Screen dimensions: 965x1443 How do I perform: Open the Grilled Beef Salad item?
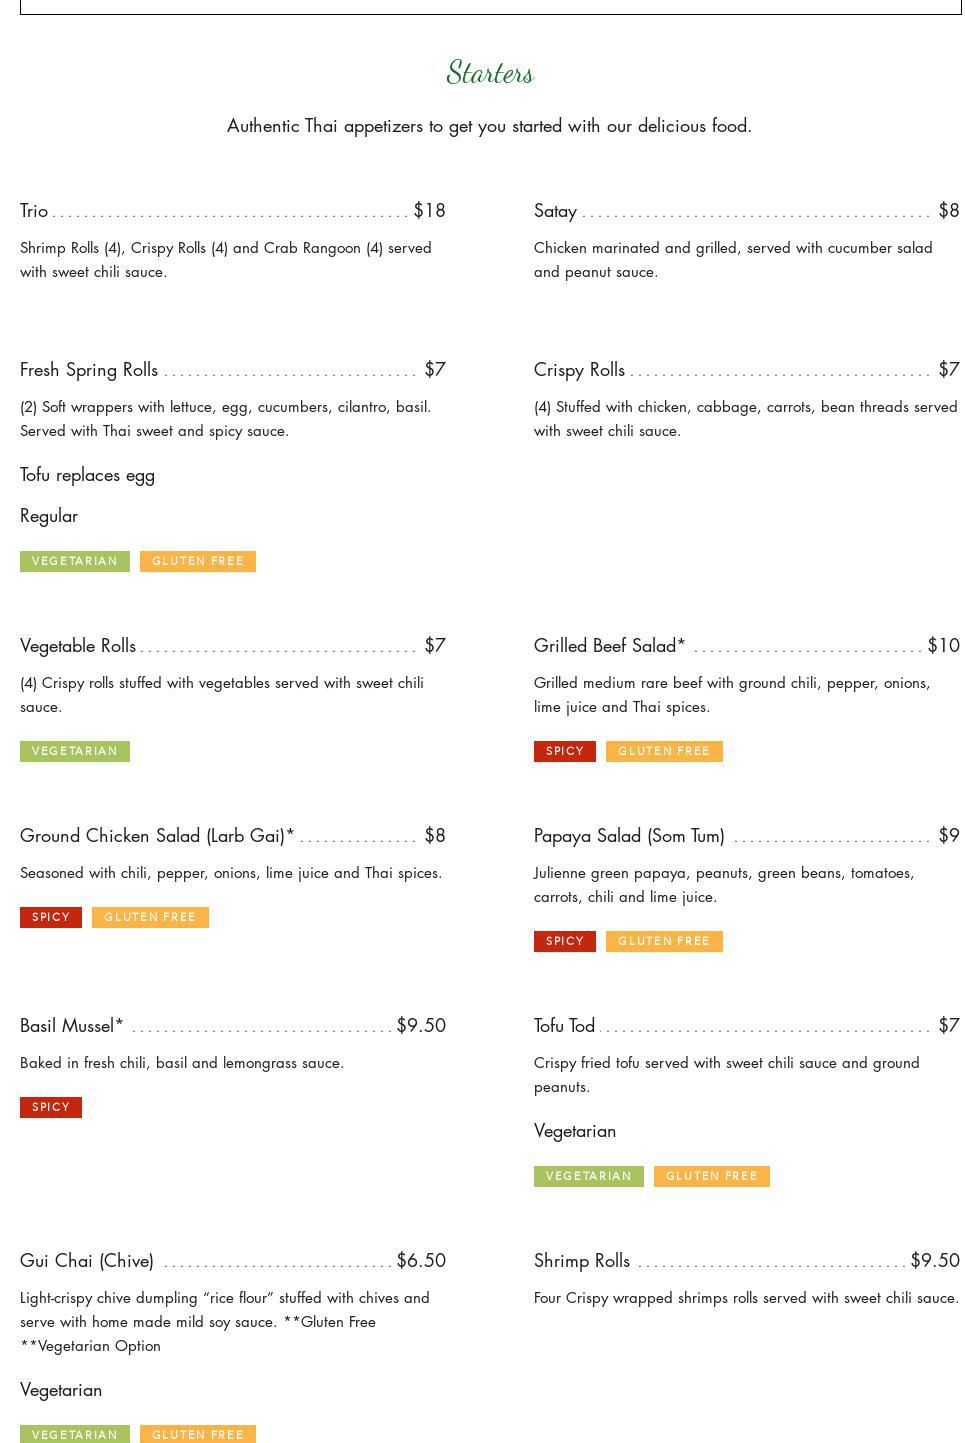click(609, 646)
